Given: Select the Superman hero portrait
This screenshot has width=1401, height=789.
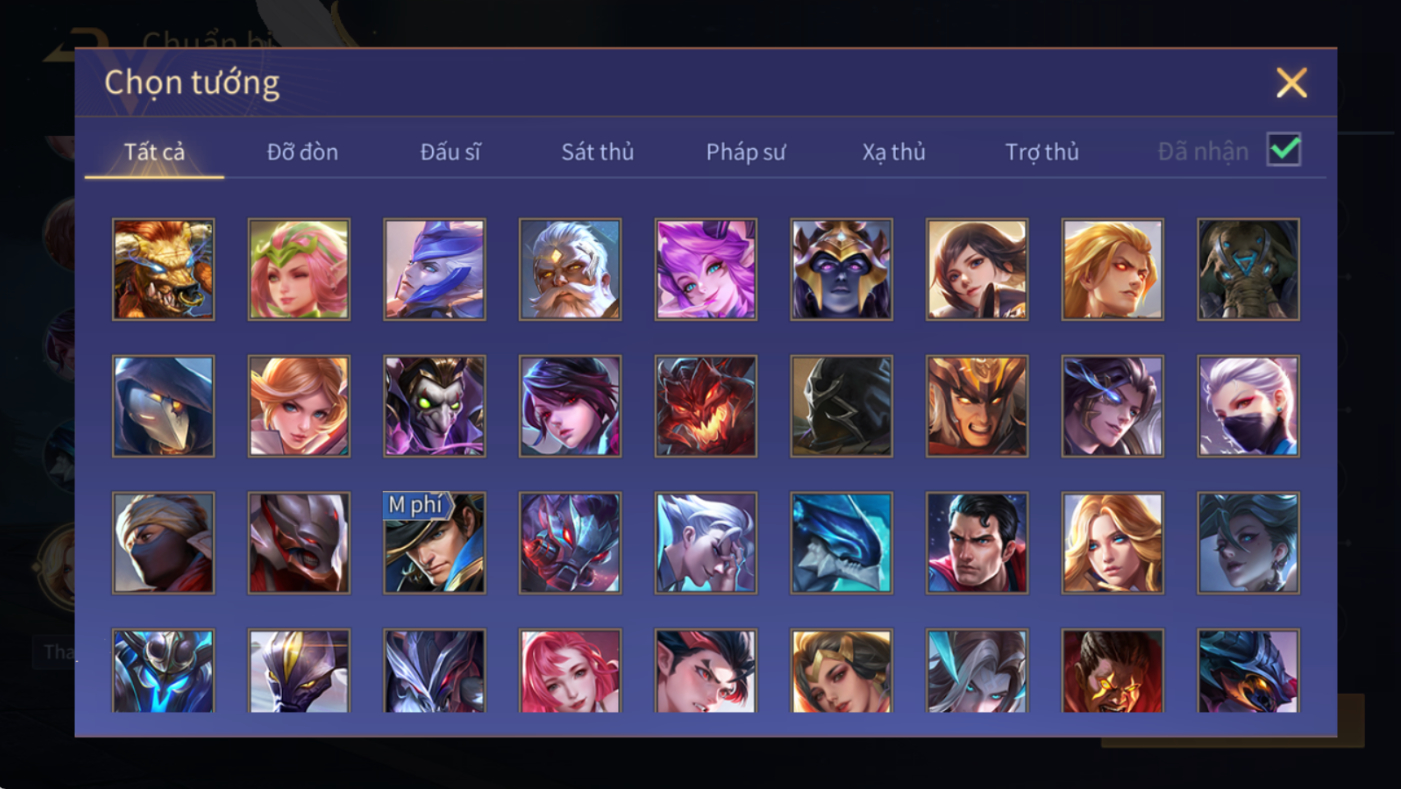Looking at the screenshot, I should pyautogui.click(x=977, y=543).
